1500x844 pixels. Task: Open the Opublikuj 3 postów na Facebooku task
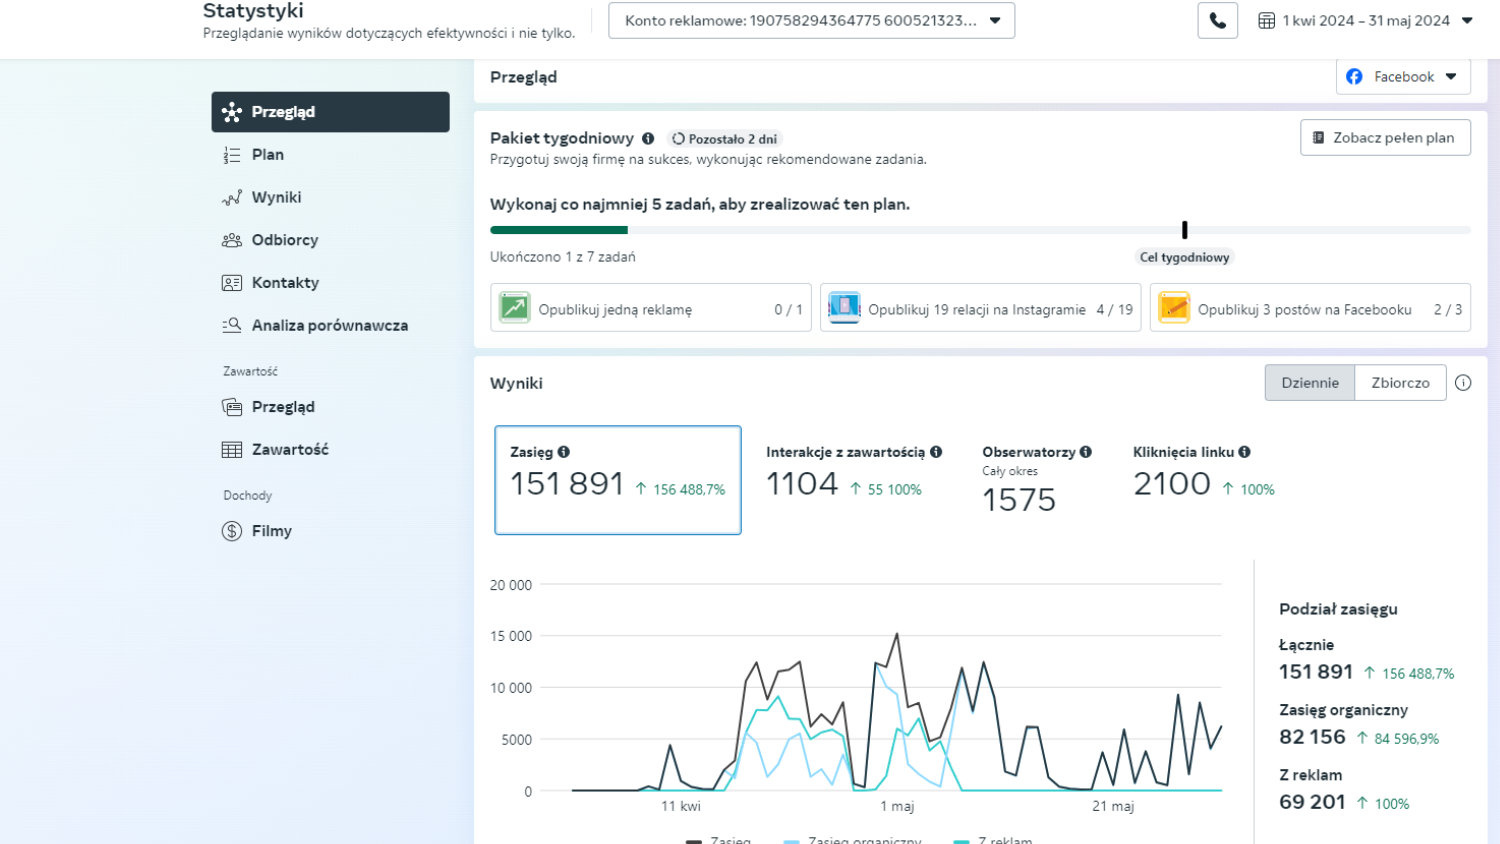[x=1309, y=309]
